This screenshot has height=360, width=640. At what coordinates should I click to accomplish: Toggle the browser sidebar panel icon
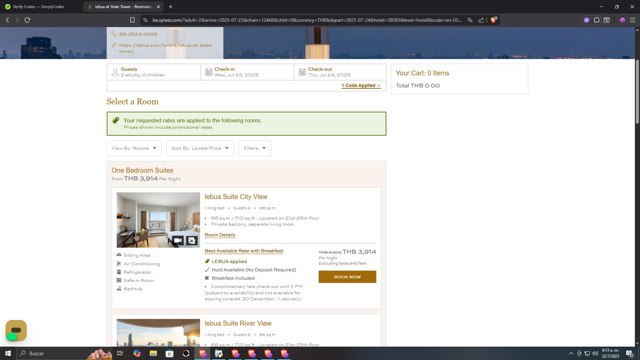click(x=607, y=20)
